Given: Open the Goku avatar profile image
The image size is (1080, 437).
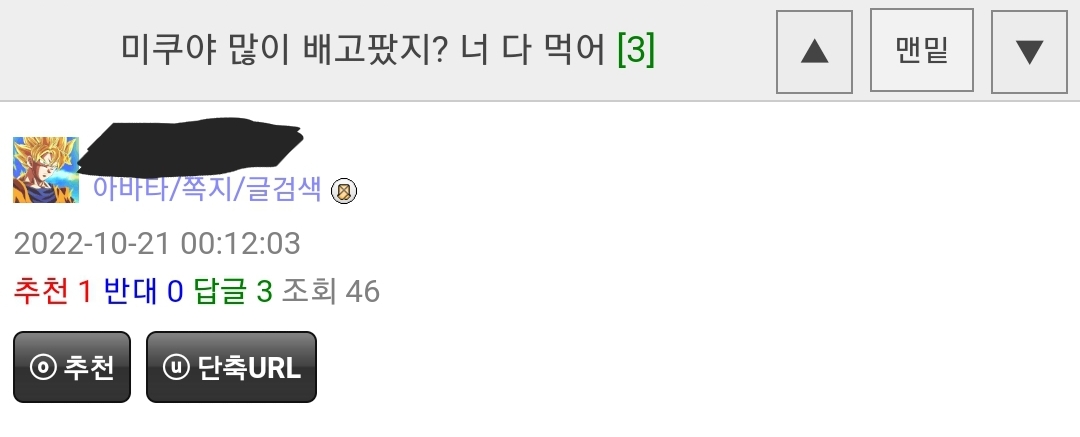Looking at the screenshot, I should (x=46, y=170).
